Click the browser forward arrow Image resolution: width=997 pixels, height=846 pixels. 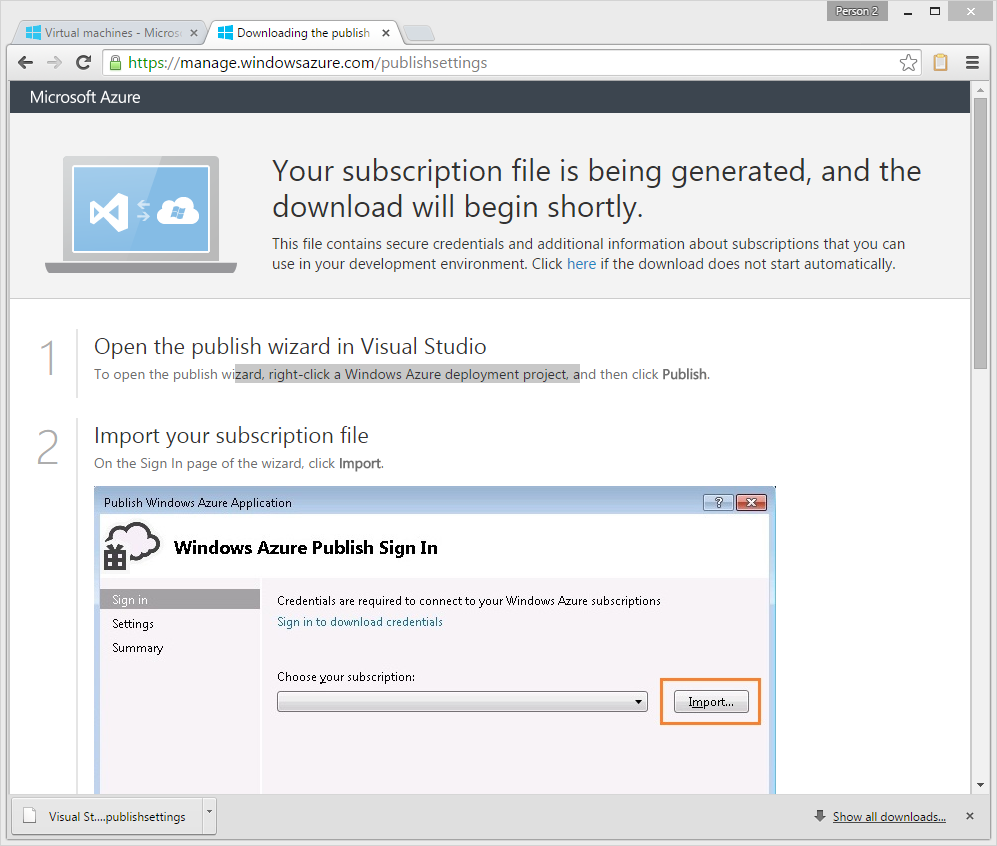pos(55,62)
